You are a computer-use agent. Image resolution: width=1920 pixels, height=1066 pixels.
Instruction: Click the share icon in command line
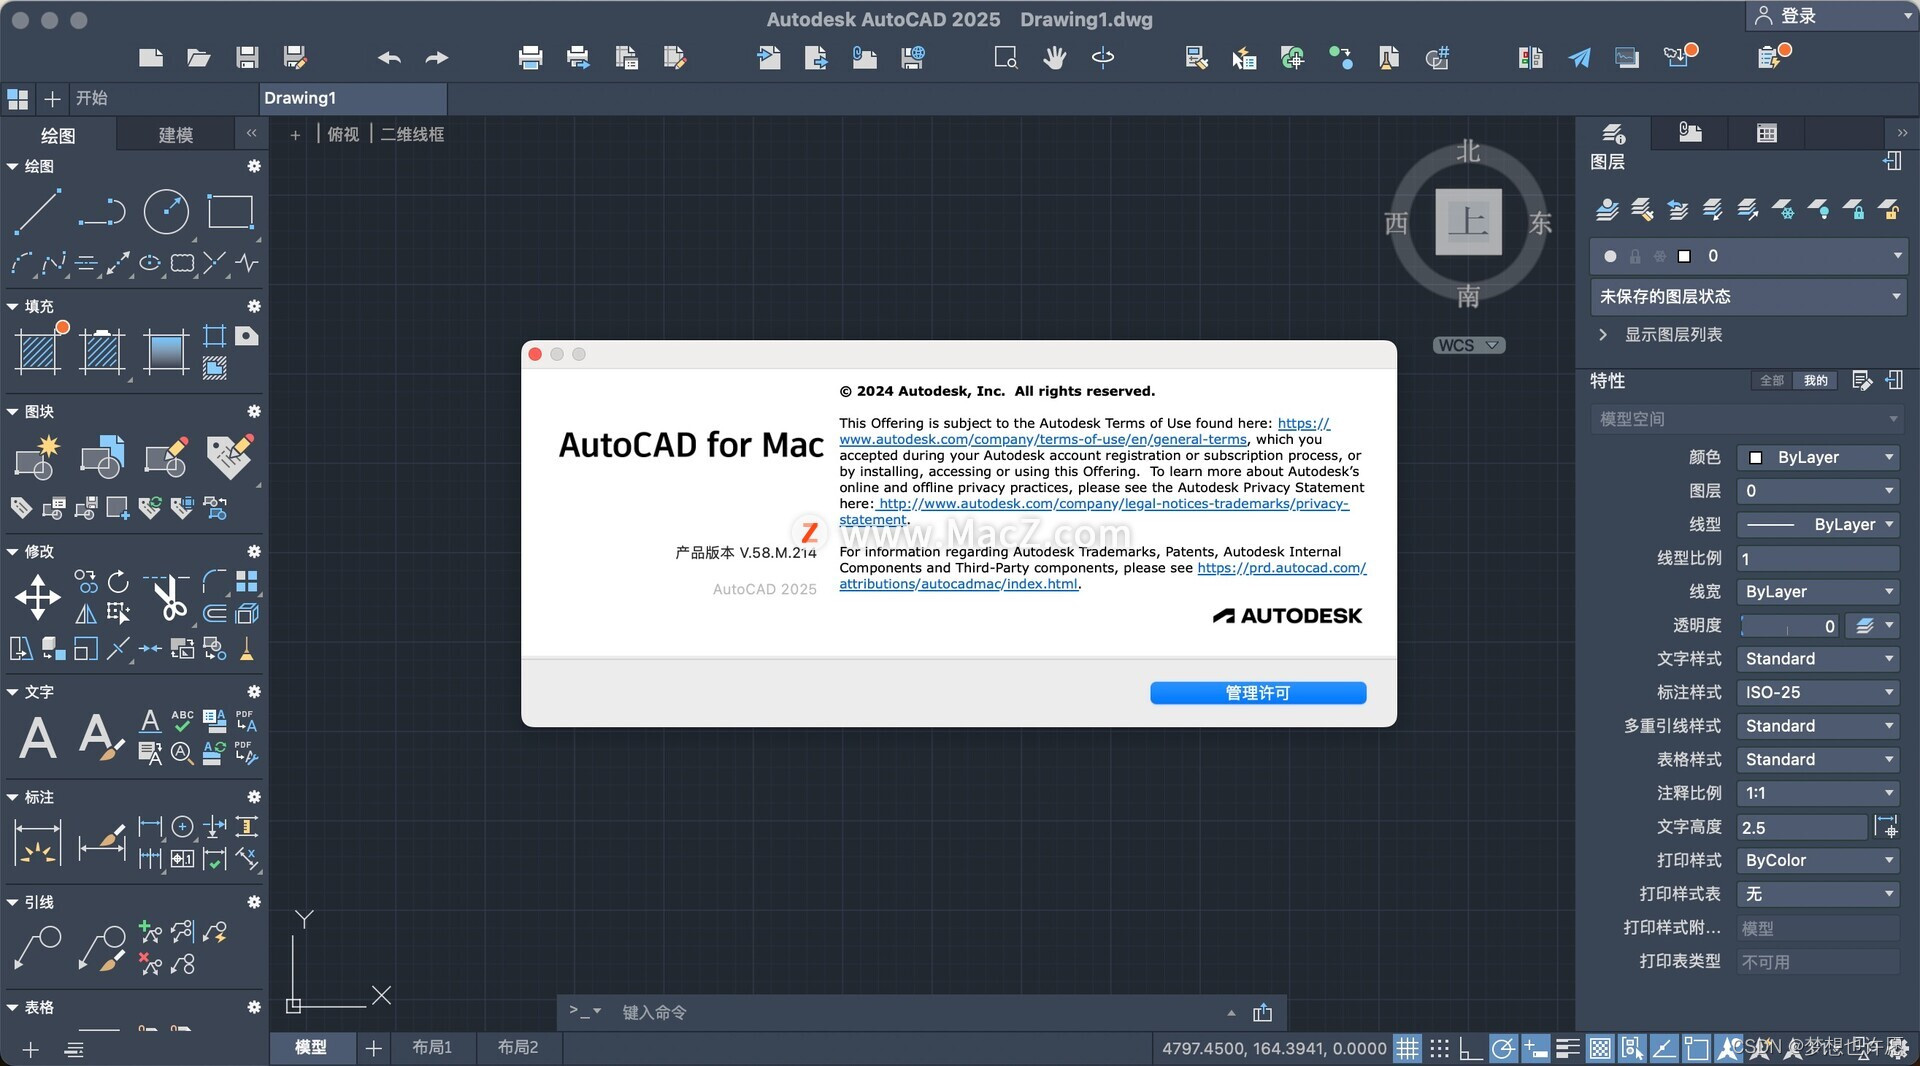tap(1262, 1012)
